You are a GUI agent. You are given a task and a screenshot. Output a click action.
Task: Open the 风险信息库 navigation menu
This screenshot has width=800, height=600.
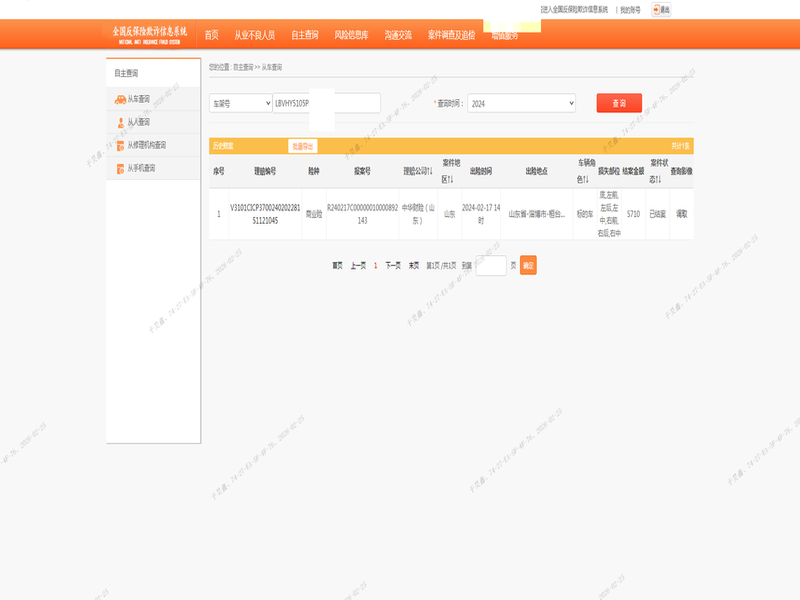pyautogui.click(x=351, y=35)
